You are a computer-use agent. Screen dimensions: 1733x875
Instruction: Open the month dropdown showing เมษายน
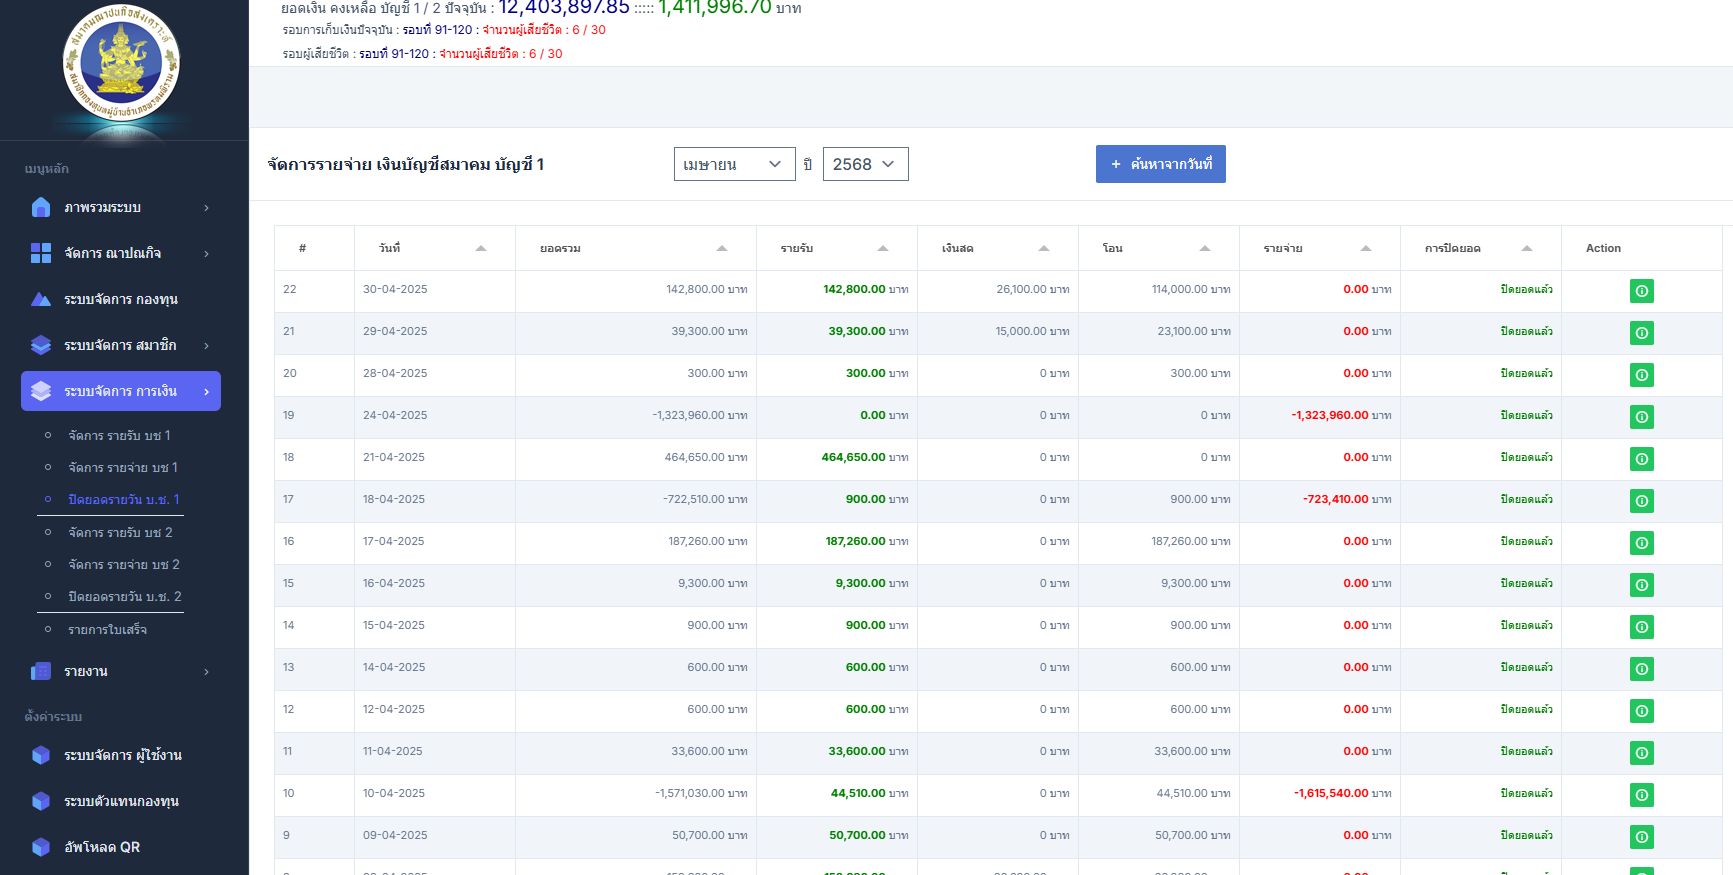pos(735,164)
